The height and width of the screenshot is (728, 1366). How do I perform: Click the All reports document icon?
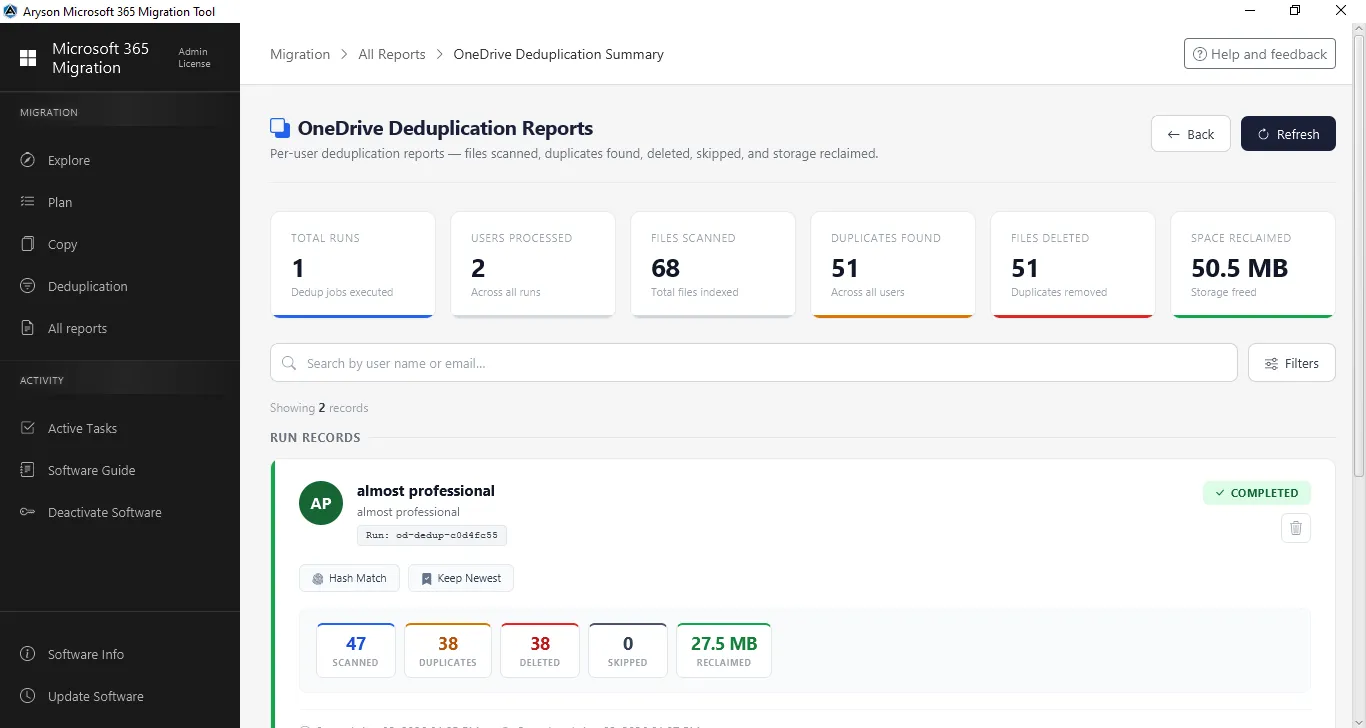(28, 328)
